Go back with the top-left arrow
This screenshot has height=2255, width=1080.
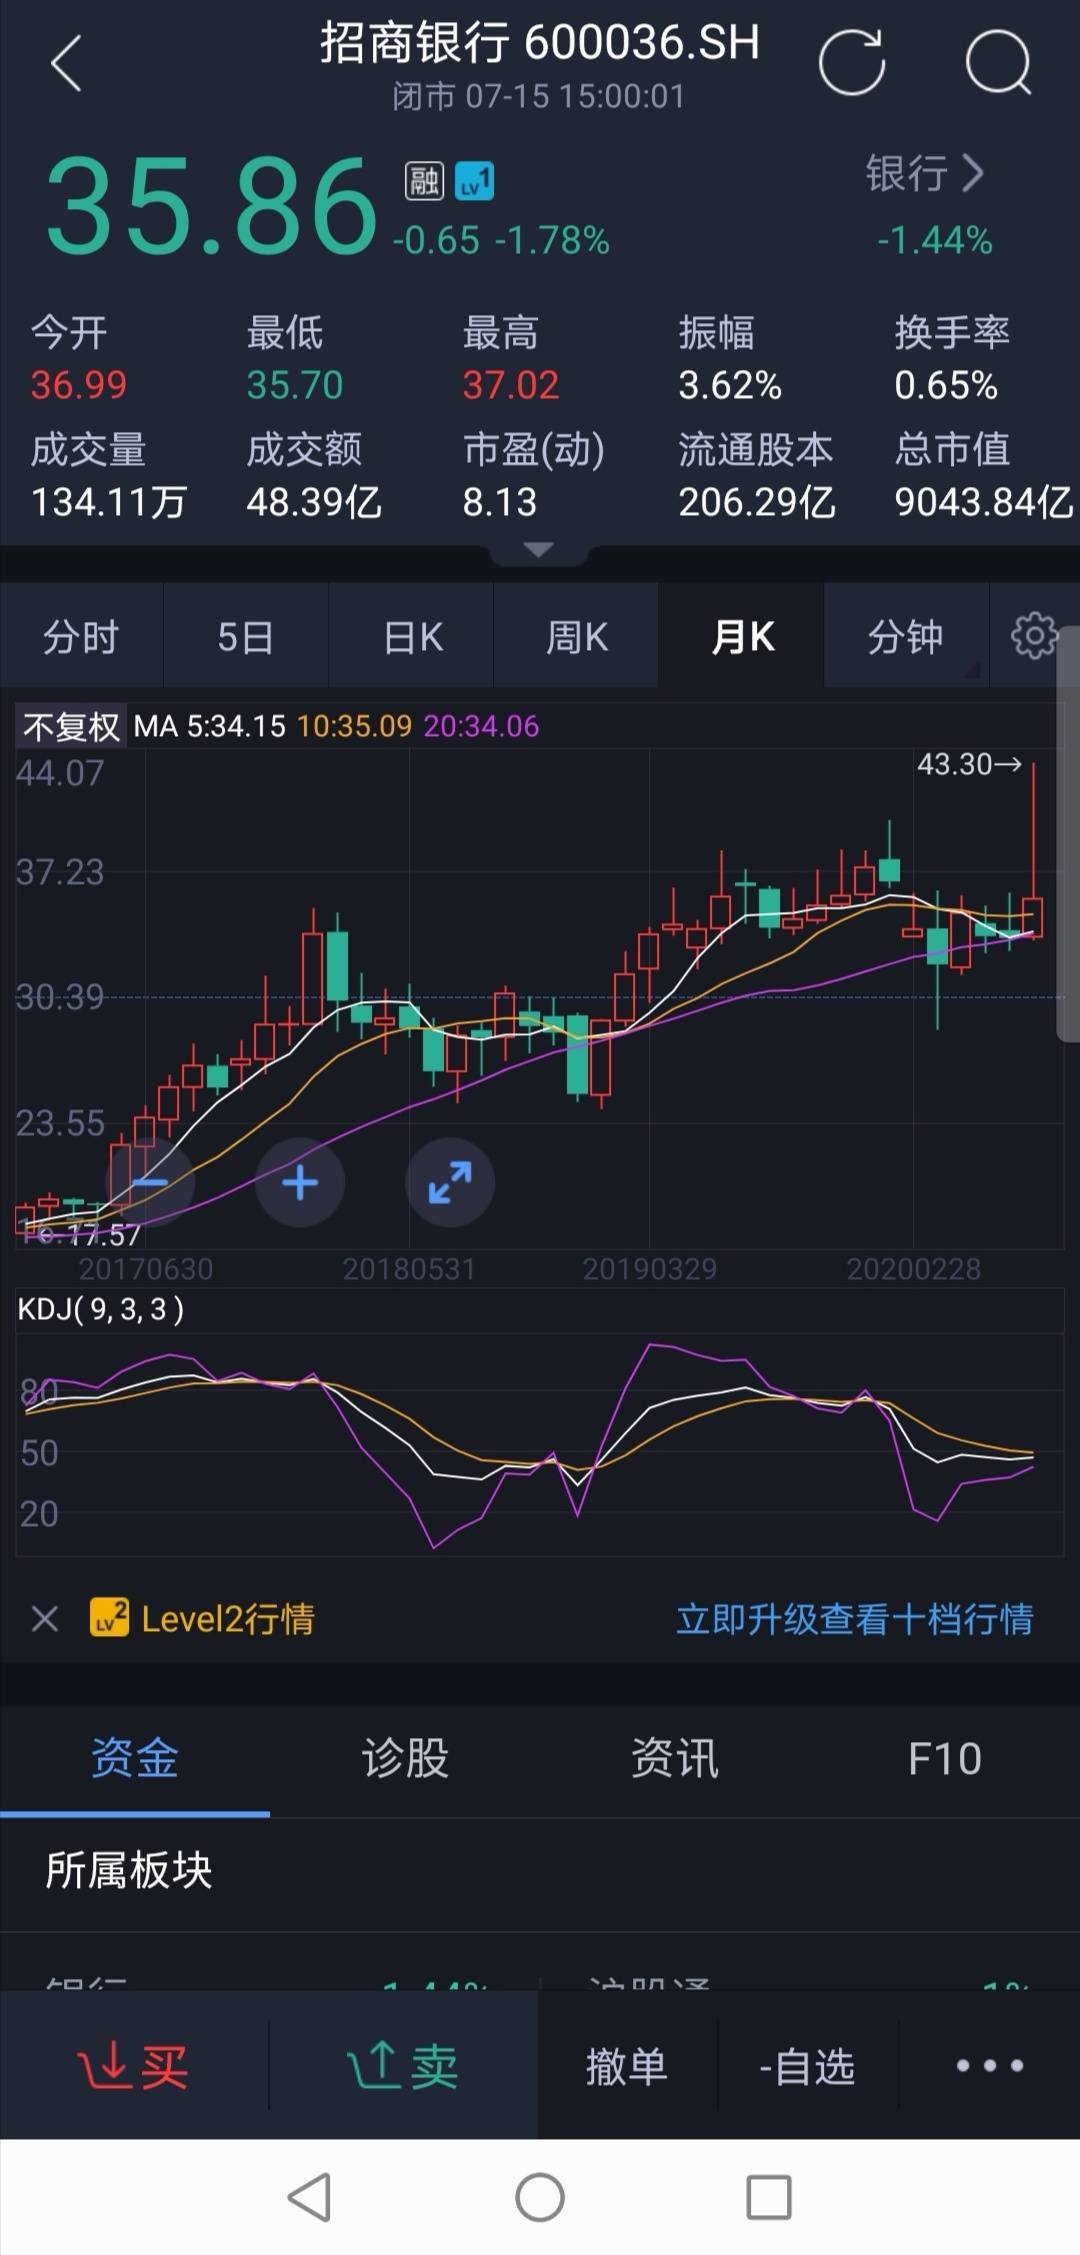66,64
